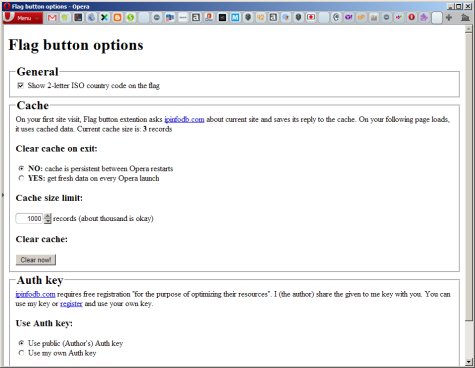Switch to the blue M icon tab
The height and width of the screenshot is (368, 475).
[235, 17]
